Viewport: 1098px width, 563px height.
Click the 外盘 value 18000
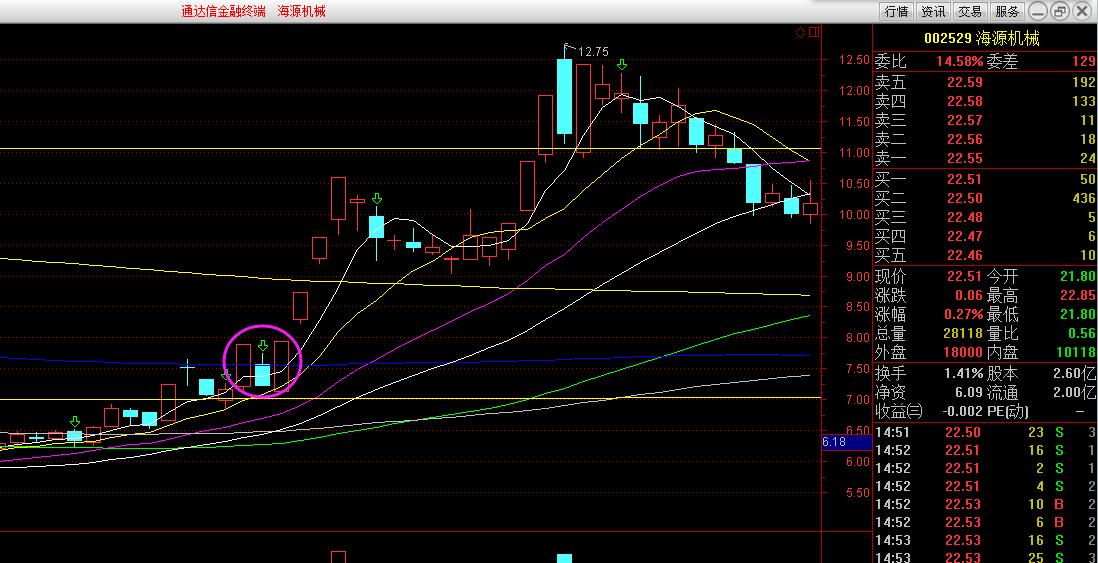pos(964,352)
